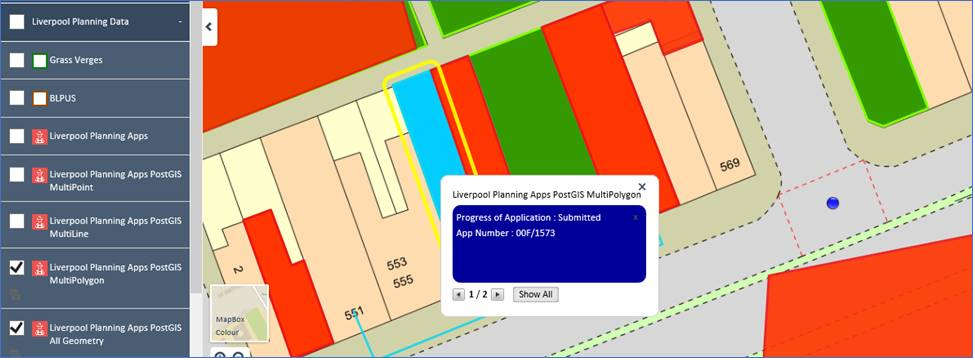The image size is (975, 360).
Task: Click the PostGIS MultiPoint layer icon
Action: [x=40, y=175]
